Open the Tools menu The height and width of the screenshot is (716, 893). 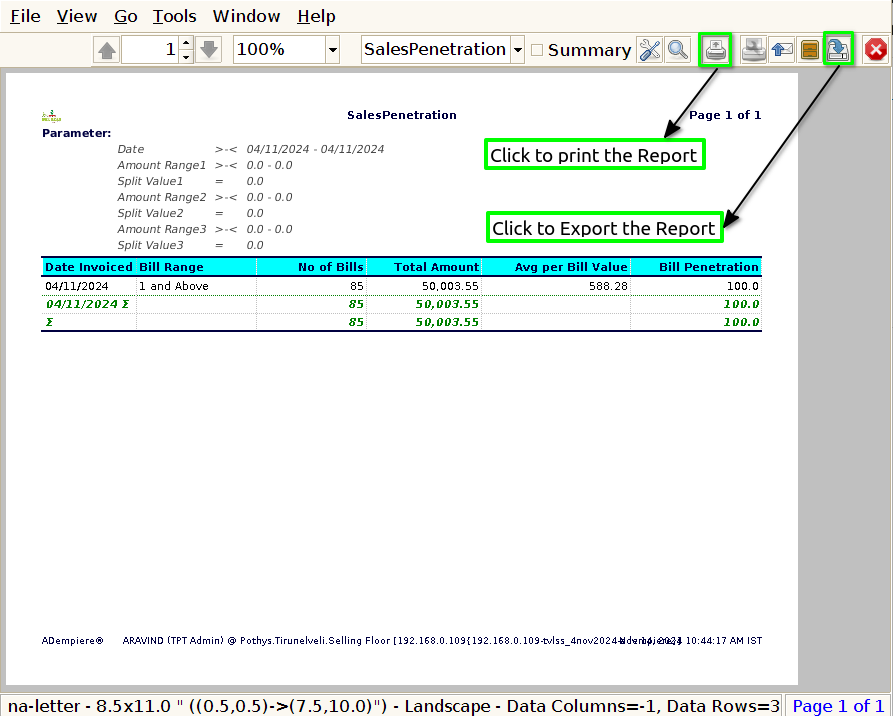click(x=174, y=17)
